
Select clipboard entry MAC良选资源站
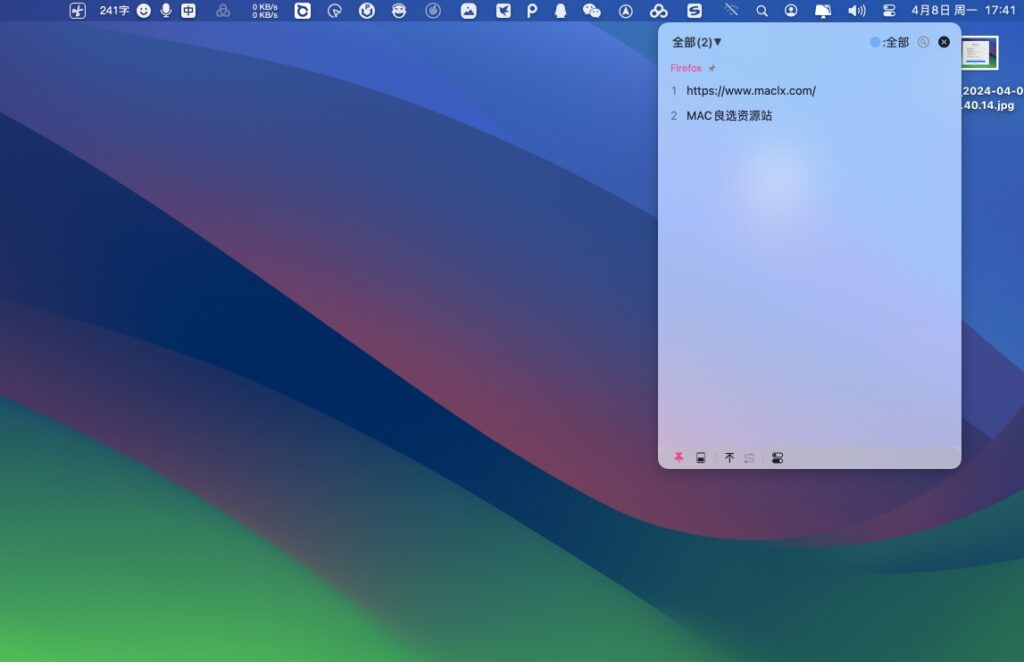point(727,115)
